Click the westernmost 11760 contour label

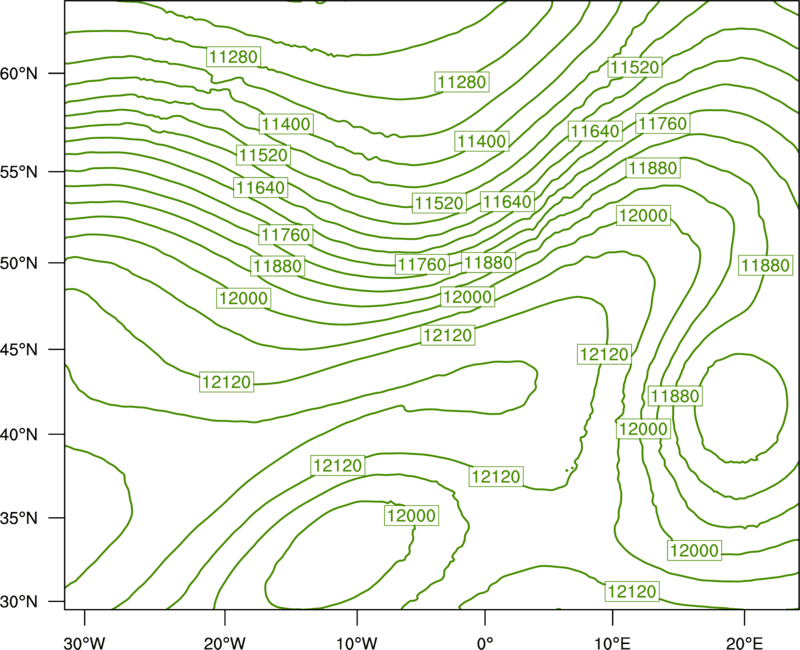tap(286, 235)
